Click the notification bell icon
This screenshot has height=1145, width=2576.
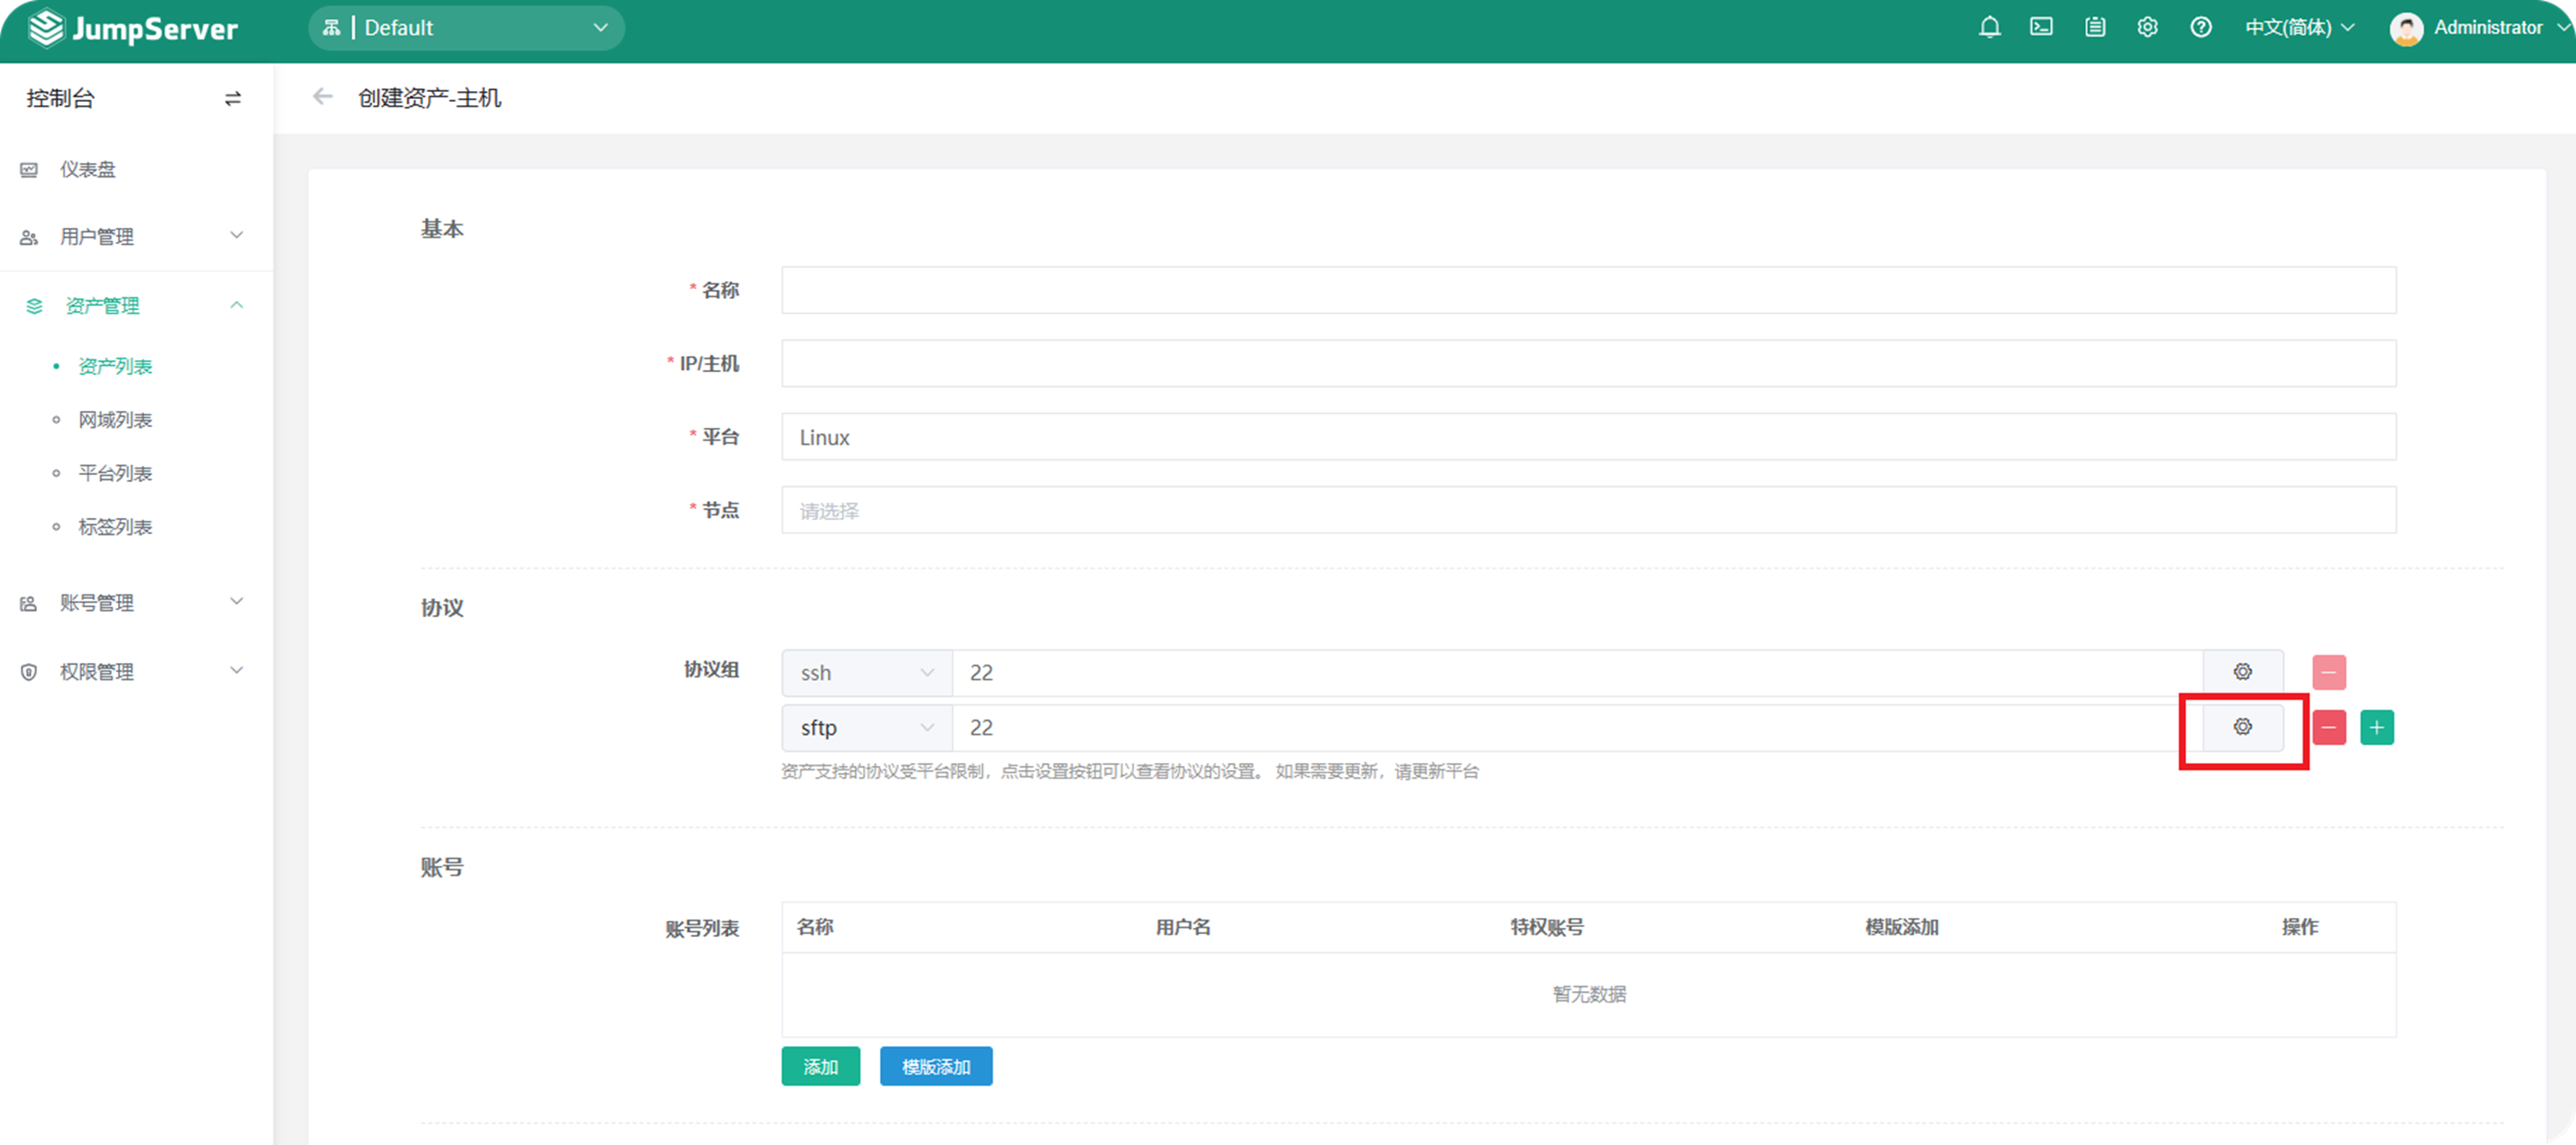1989,27
